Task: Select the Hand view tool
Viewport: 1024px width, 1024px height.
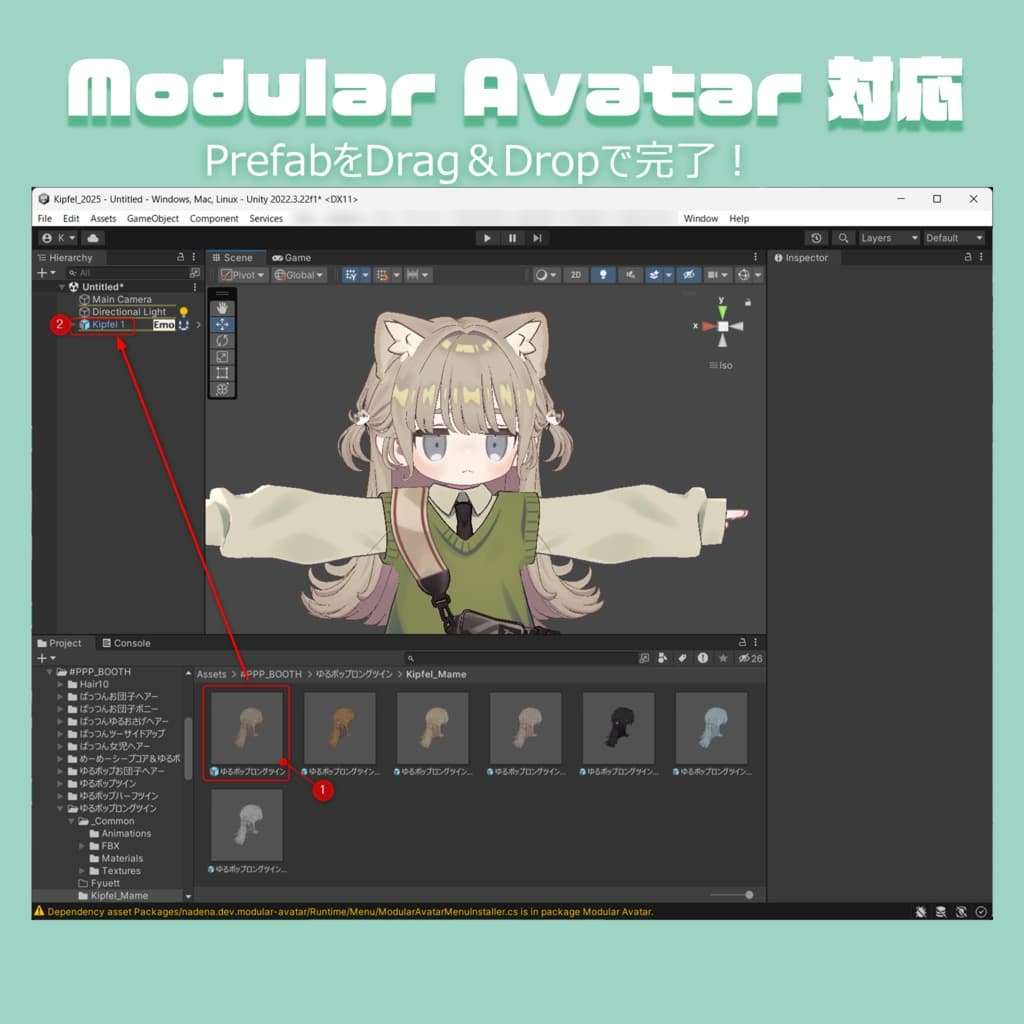Action: click(x=222, y=308)
